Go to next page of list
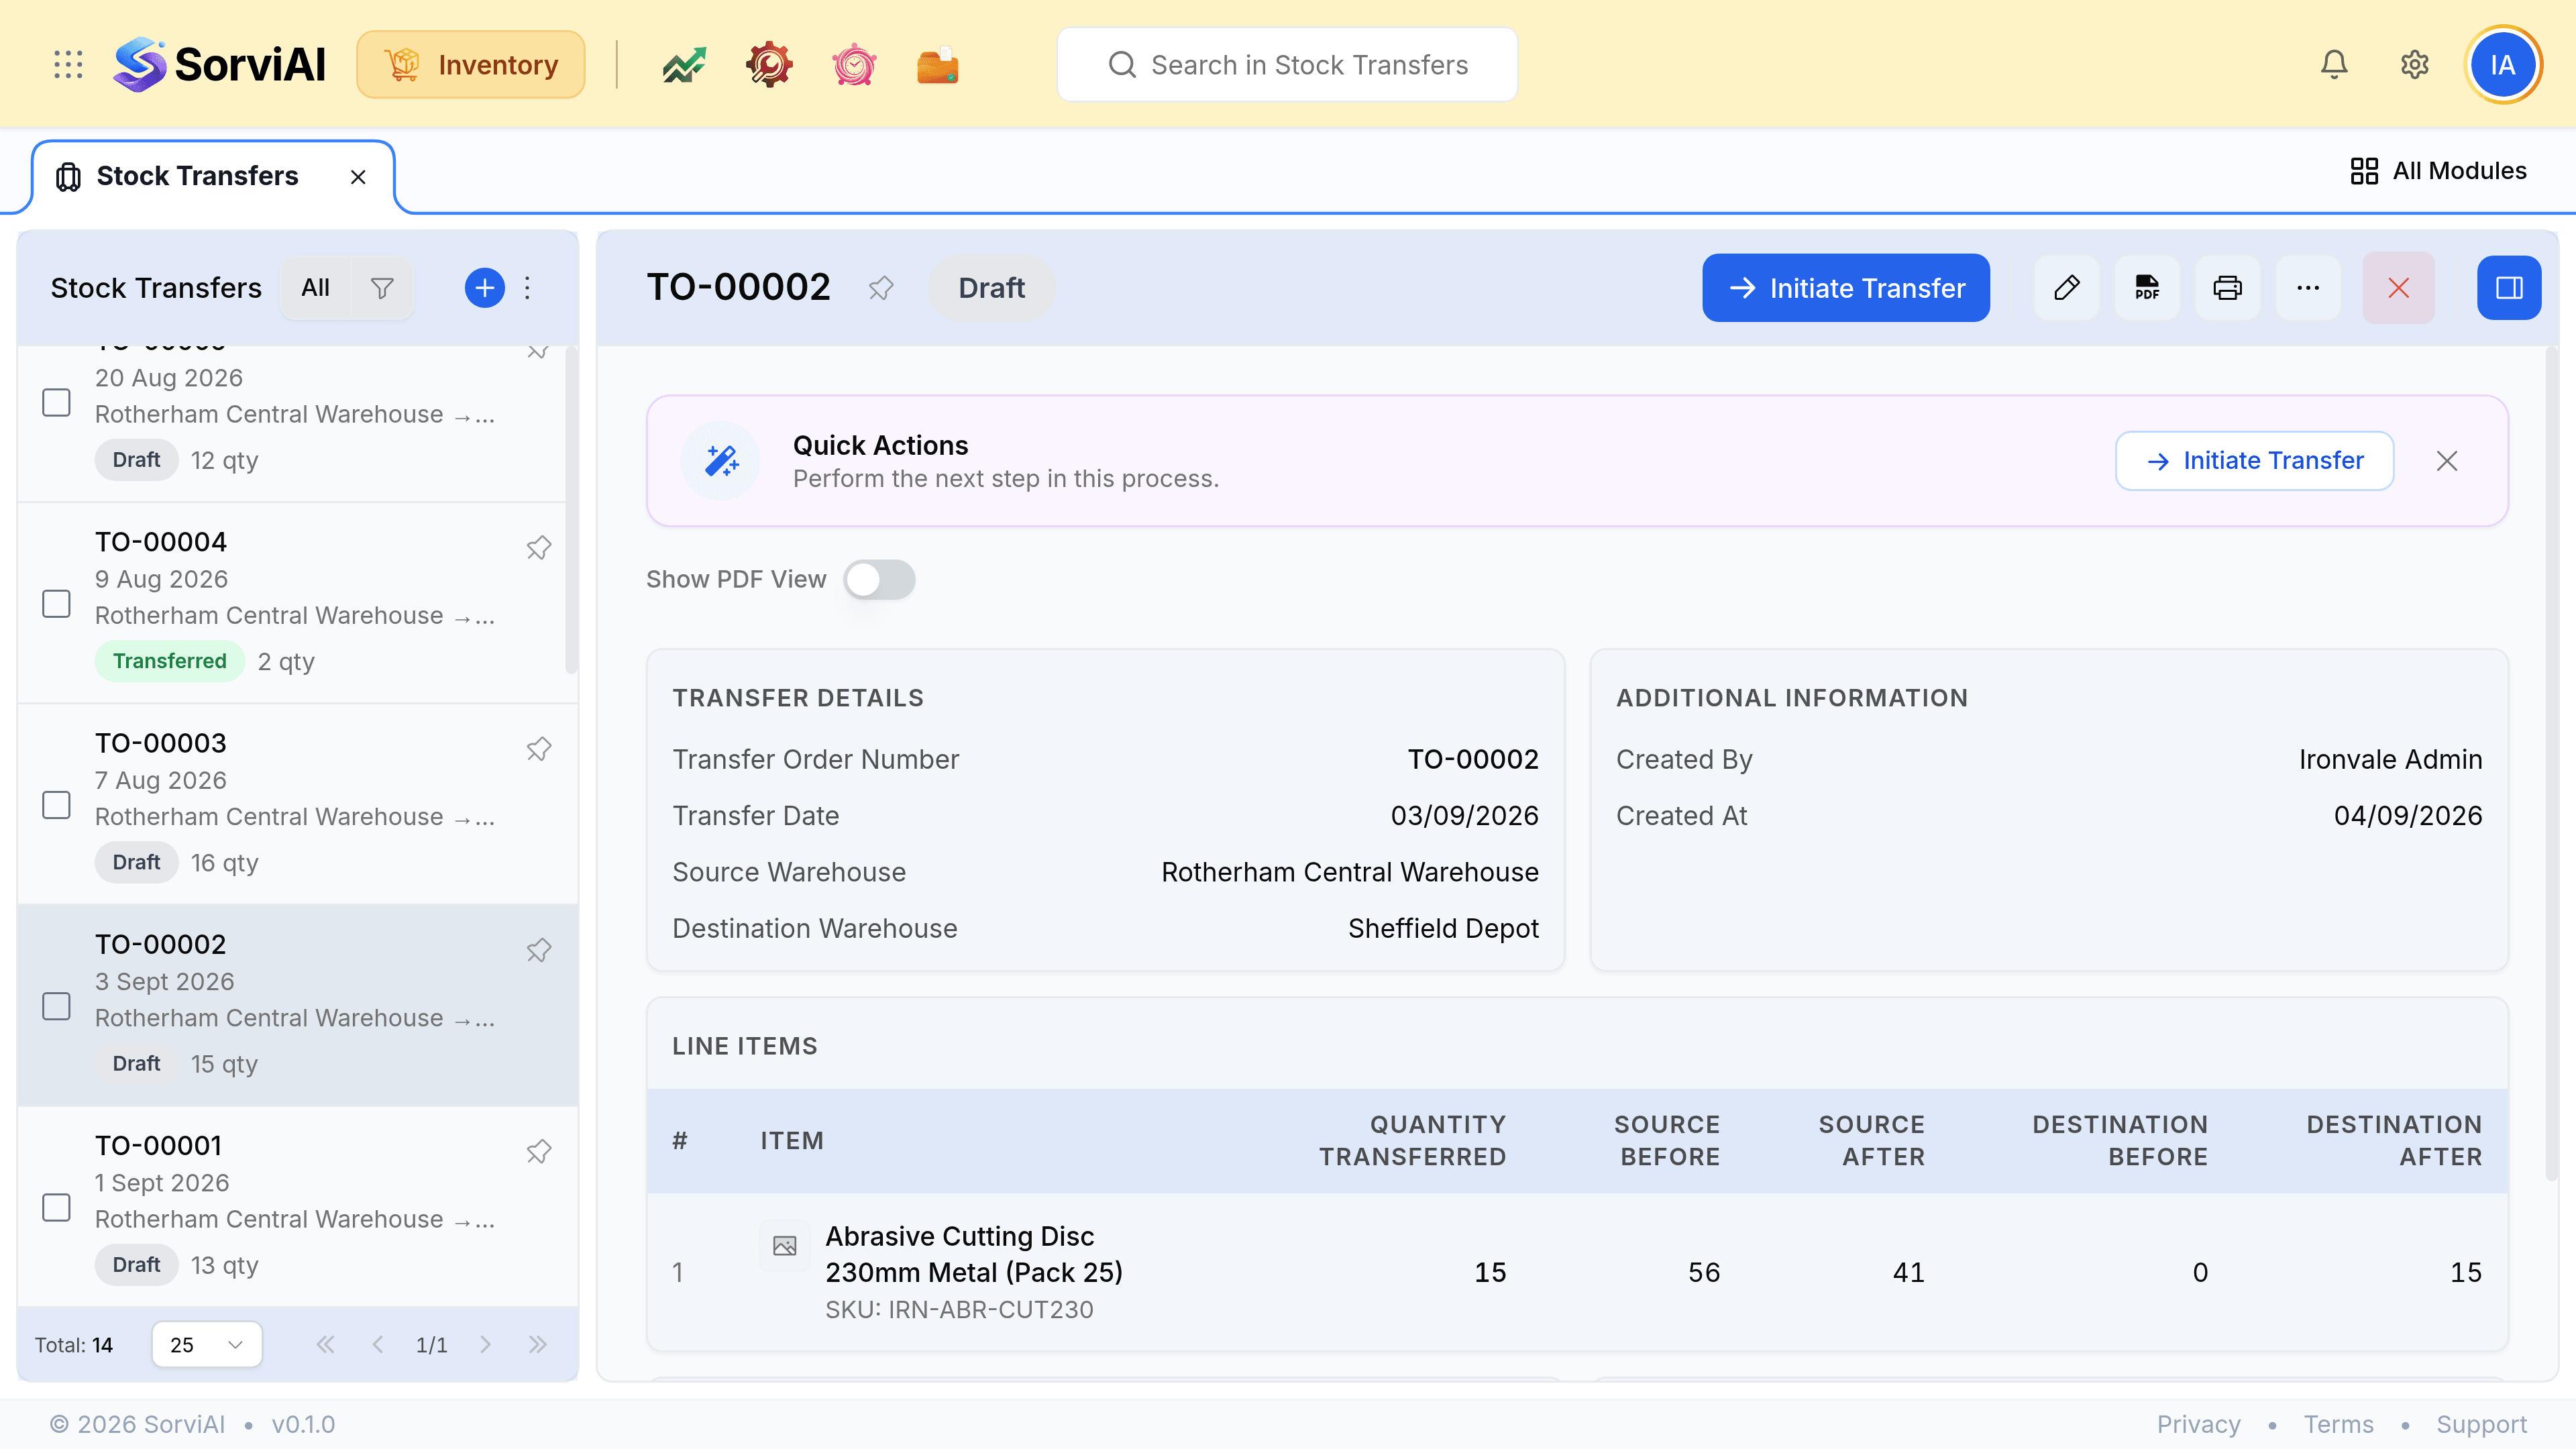 pyautogui.click(x=485, y=1344)
